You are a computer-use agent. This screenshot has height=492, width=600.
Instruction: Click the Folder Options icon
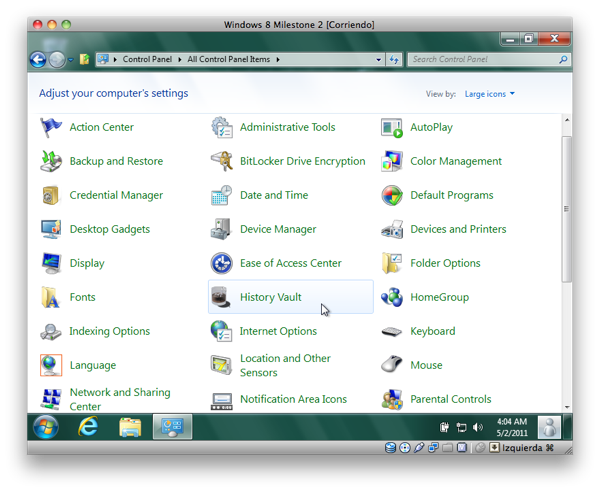[392, 263]
